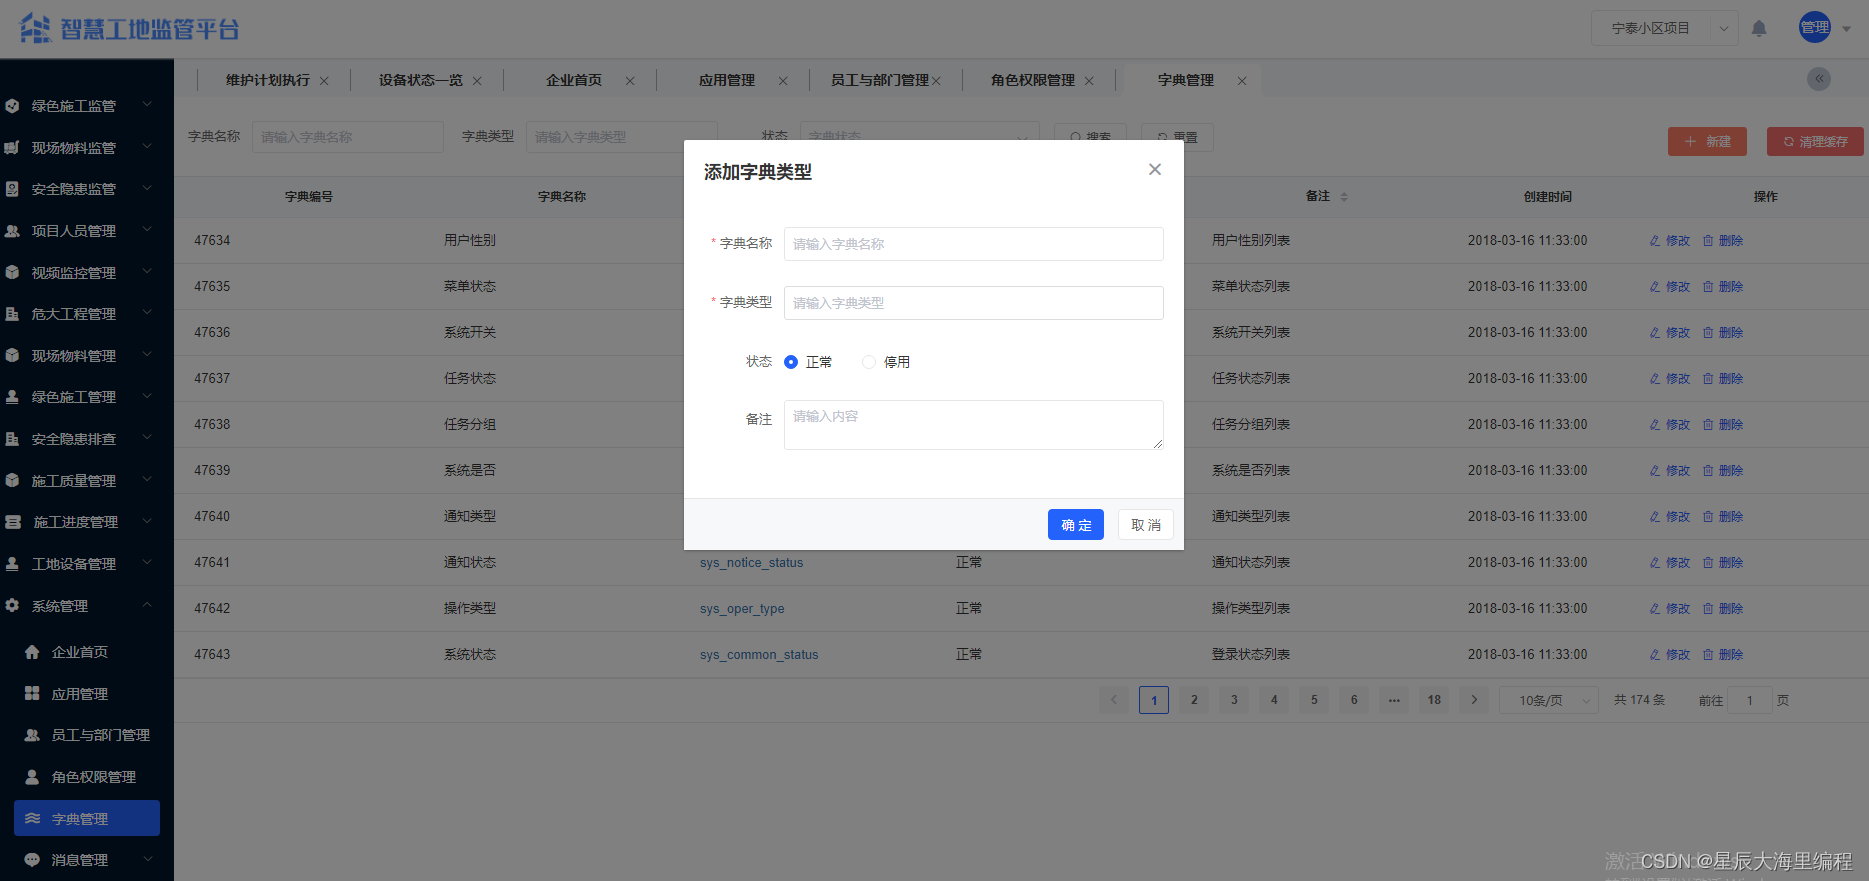Switch to the 设备状态一览 tab

coord(421,80)
